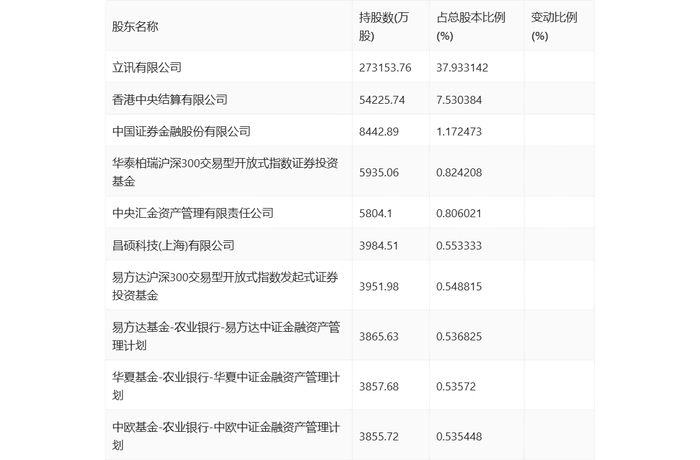This screenshot has width=700, height=460.
Task: Select the 立讯有限公司 shareholder row
Action: [350, 67]
